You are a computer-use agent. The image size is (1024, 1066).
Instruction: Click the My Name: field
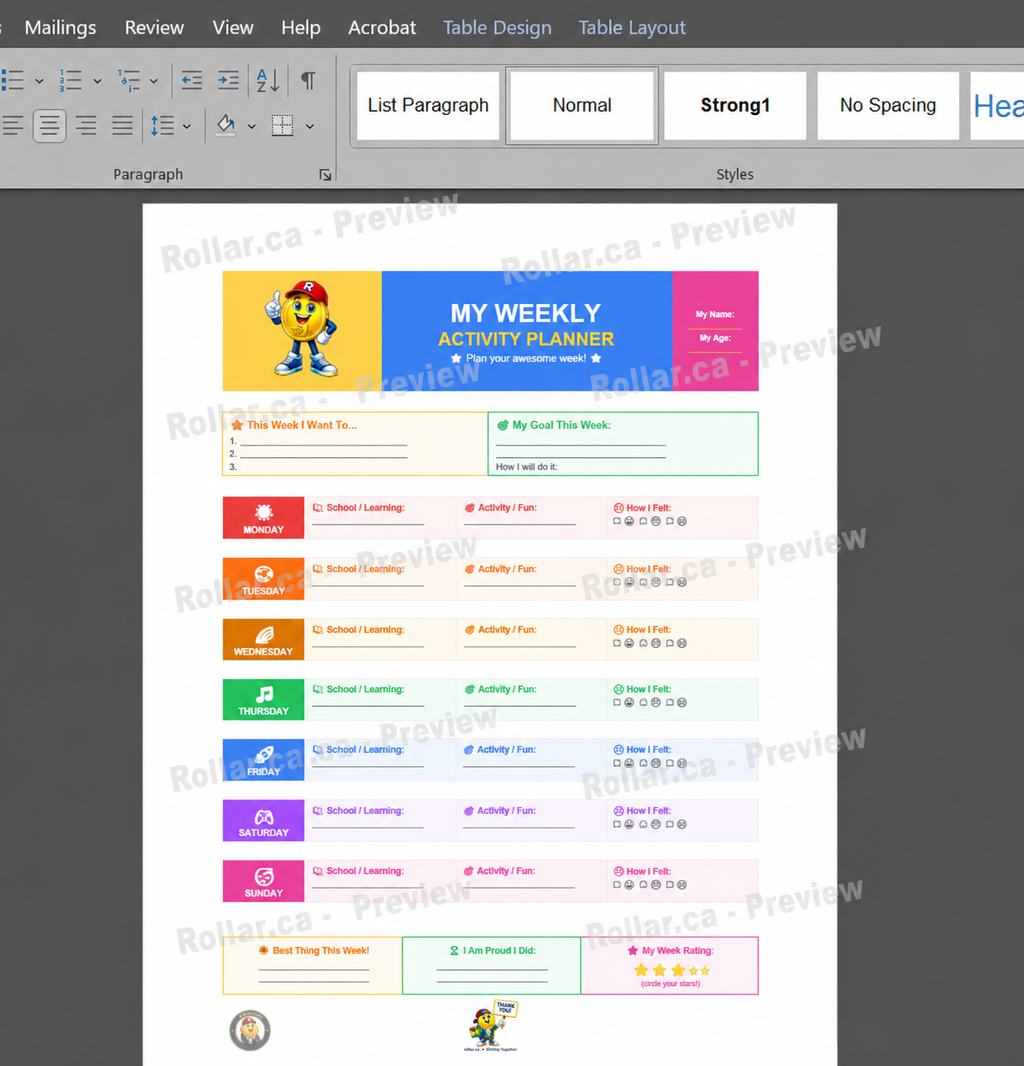(715, 314)
